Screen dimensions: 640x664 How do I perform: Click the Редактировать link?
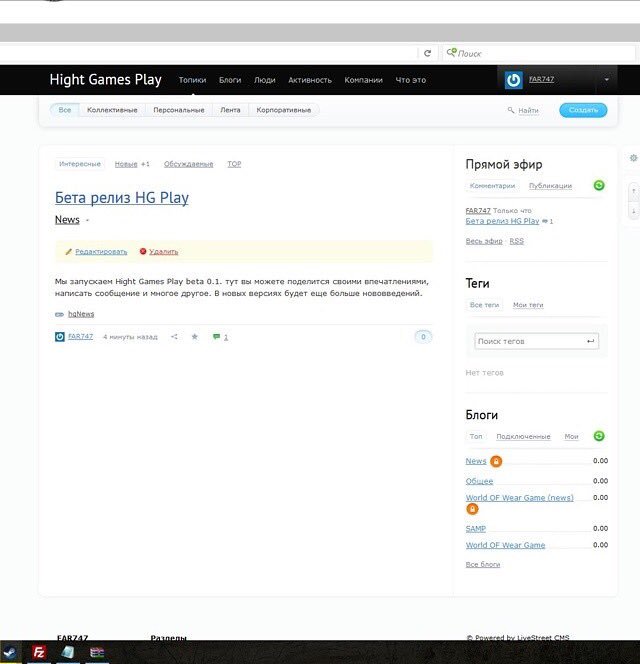pyautogui.click(x=101, y=252)
